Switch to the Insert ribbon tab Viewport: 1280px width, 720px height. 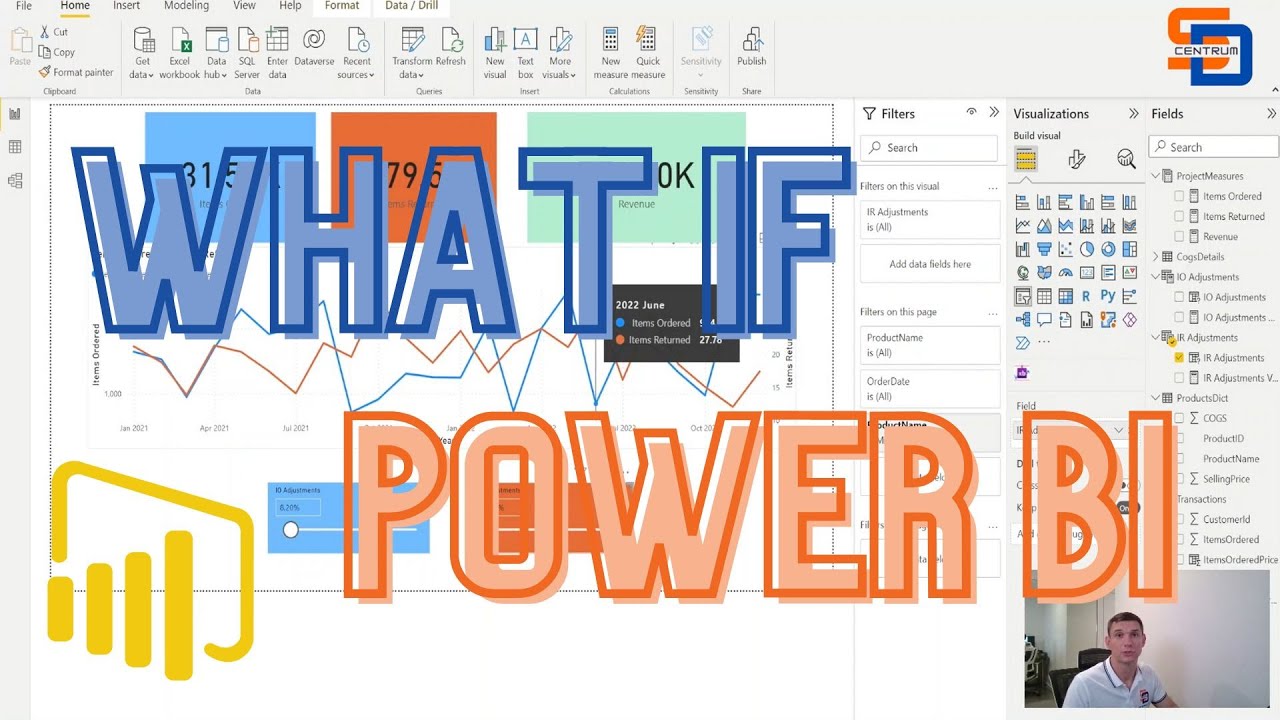(126, 6)
